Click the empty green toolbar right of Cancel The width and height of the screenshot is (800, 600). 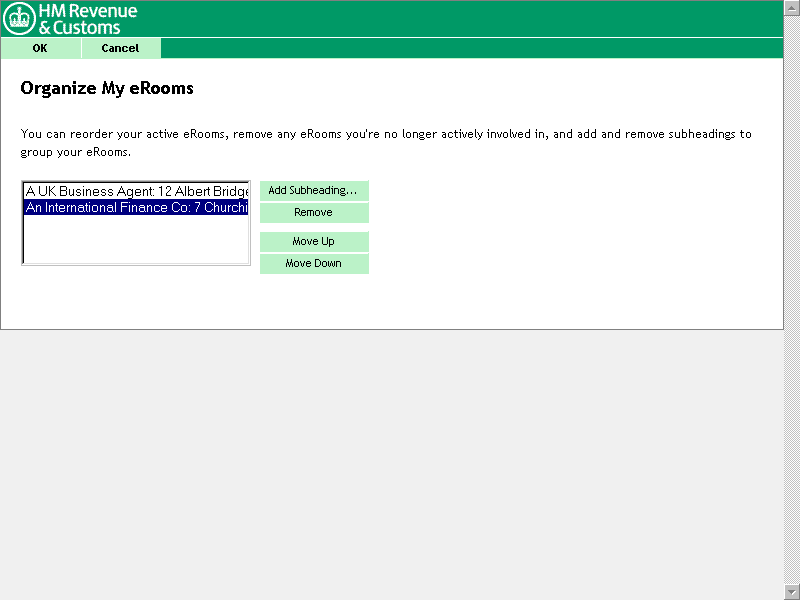pyautogui.click(x=470, y=48)
